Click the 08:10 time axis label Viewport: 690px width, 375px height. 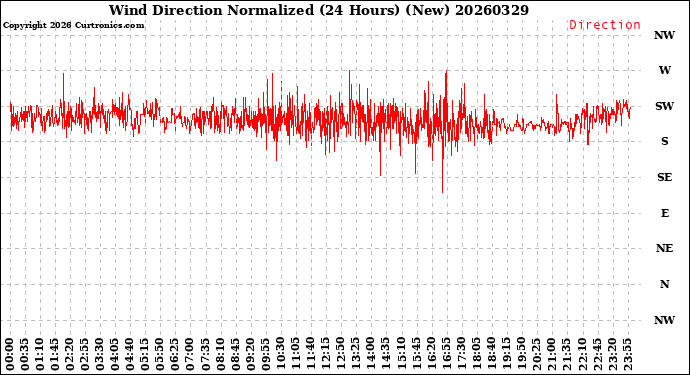pyautogui.click(x=220, y=354)
